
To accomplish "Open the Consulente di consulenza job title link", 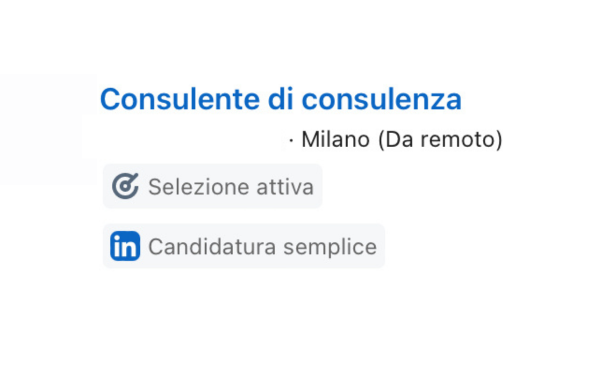I will [280, 99].
